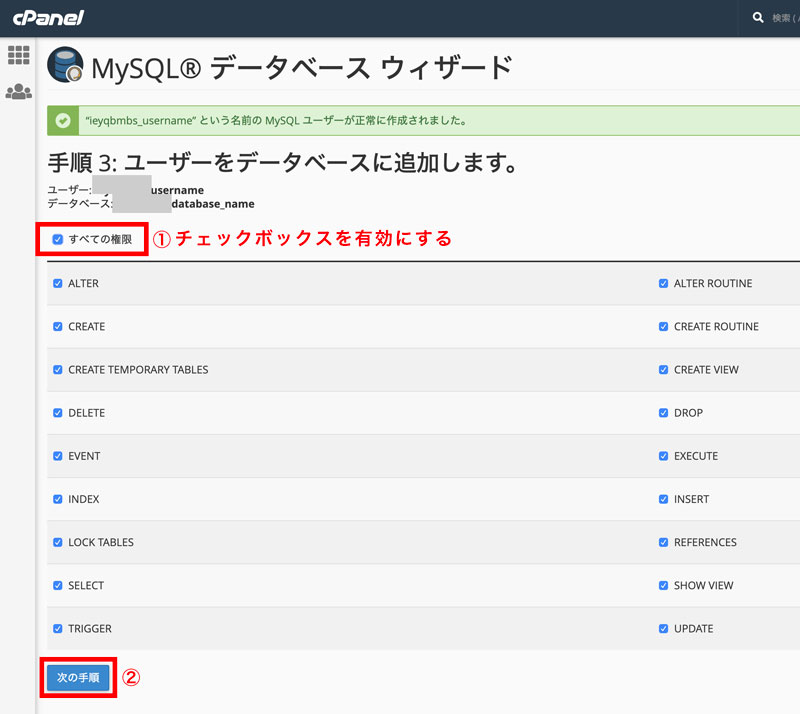The width and height of the screenshot is (800, 714).
Task: Open the user manager people icon
Action: (18, 92)
